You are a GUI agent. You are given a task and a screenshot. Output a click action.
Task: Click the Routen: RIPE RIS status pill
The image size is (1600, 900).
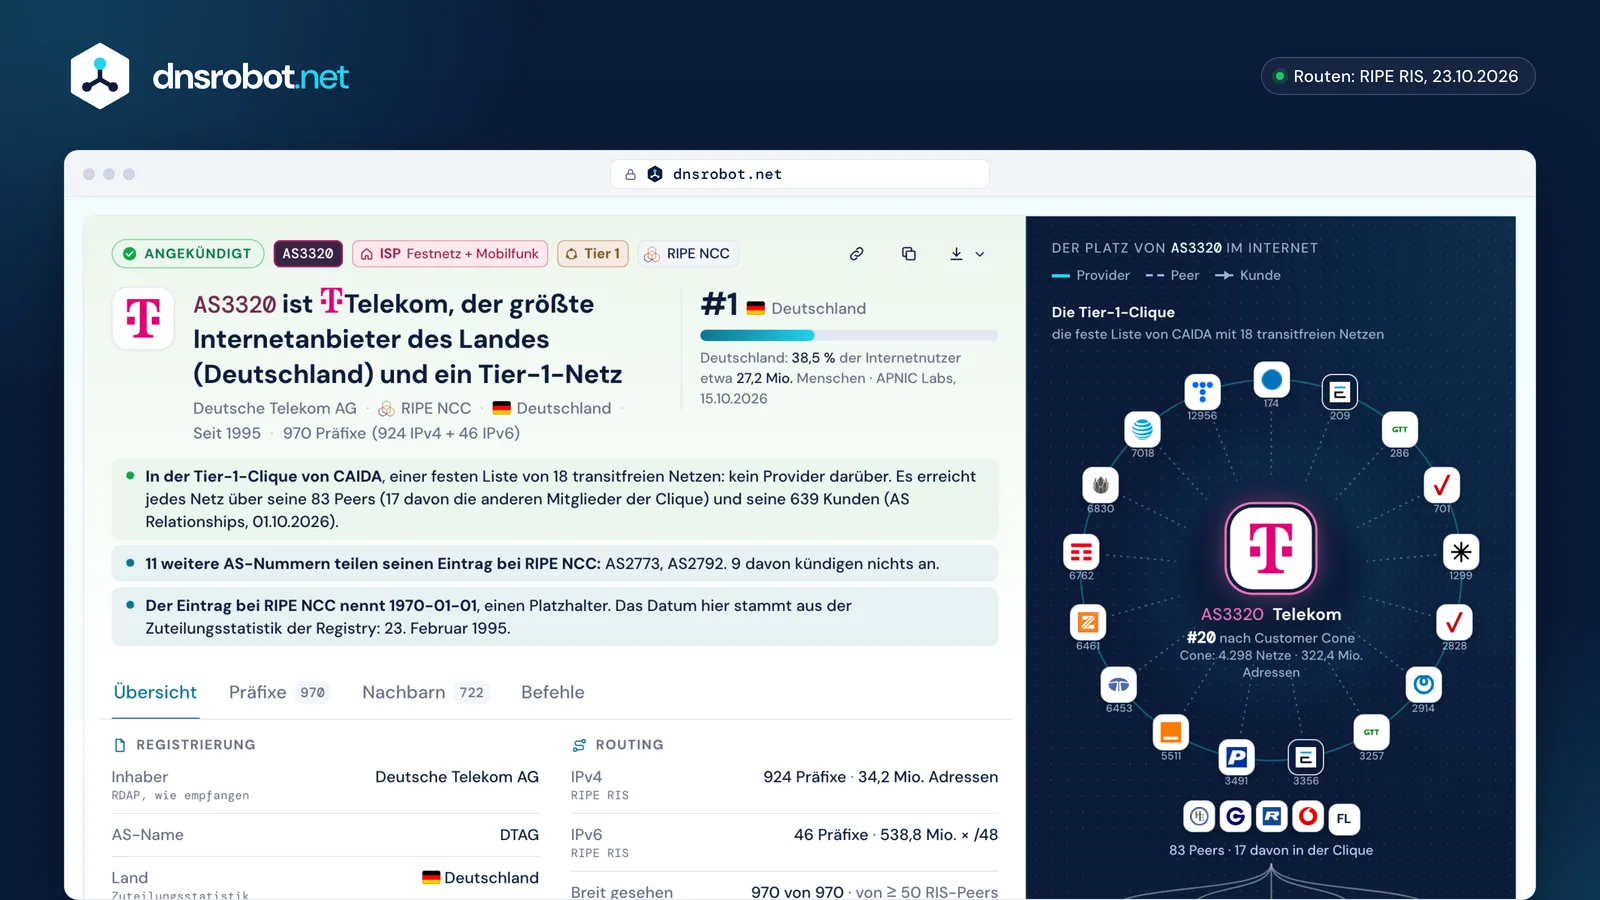pyautogui.click(x=1398, y=76)
